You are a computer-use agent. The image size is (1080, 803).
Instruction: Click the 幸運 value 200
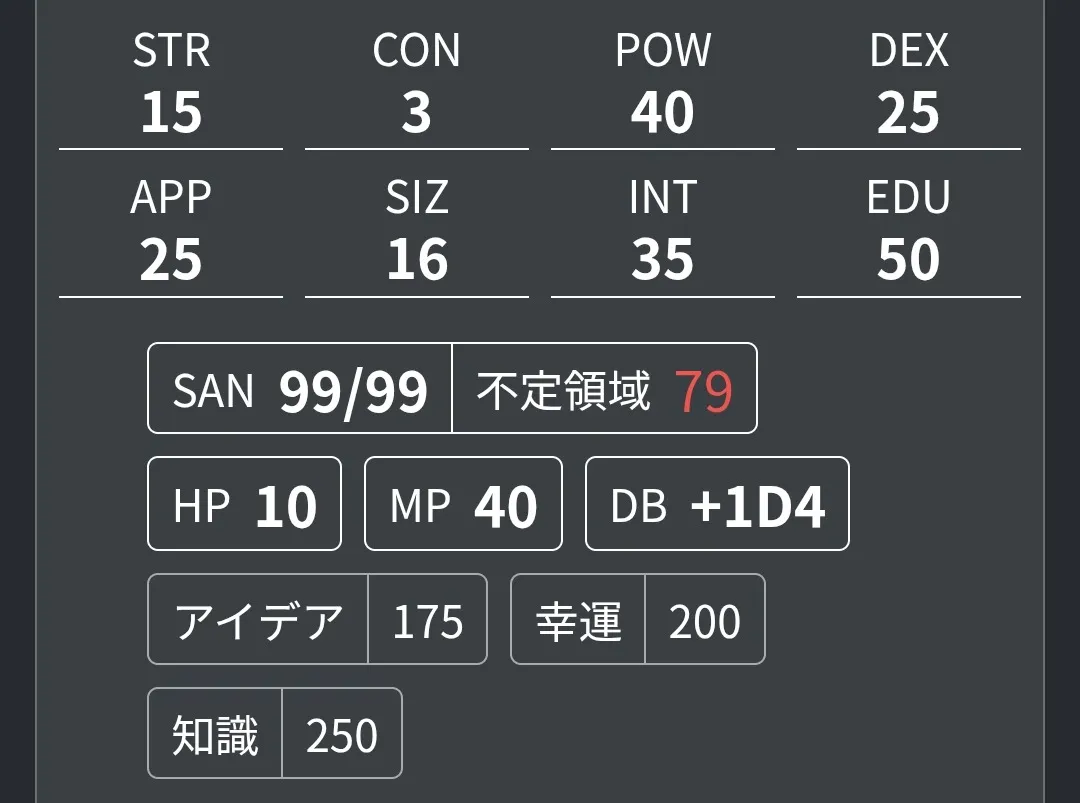click(704, 621)
